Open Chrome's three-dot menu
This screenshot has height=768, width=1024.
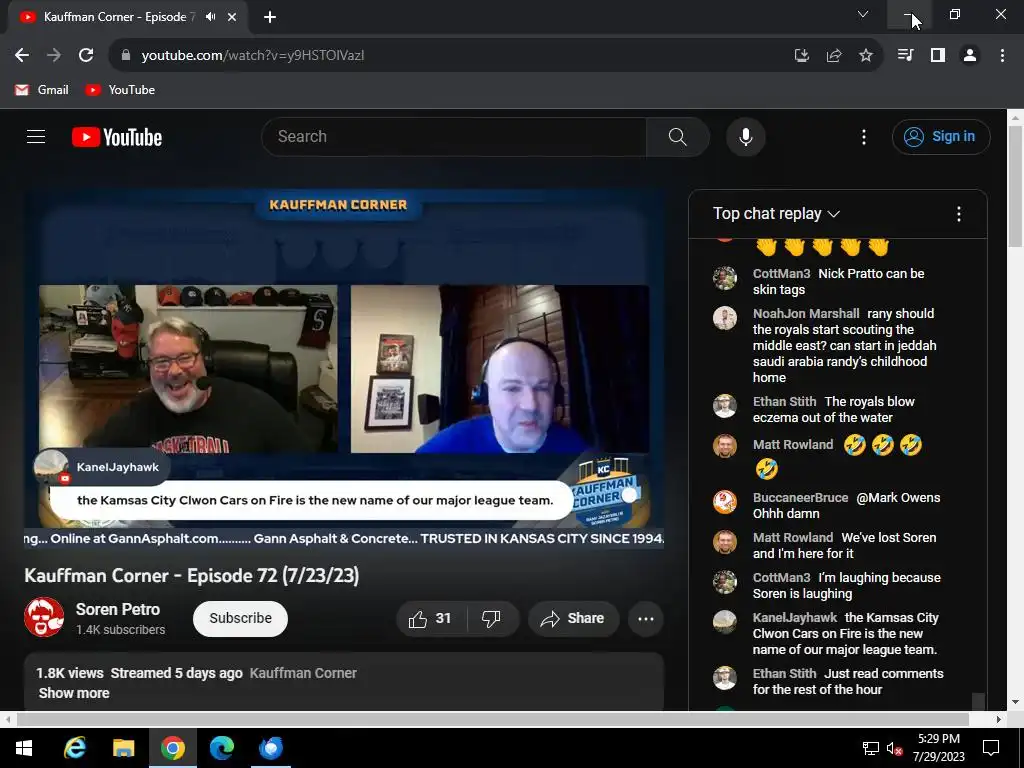point(1002,56)
